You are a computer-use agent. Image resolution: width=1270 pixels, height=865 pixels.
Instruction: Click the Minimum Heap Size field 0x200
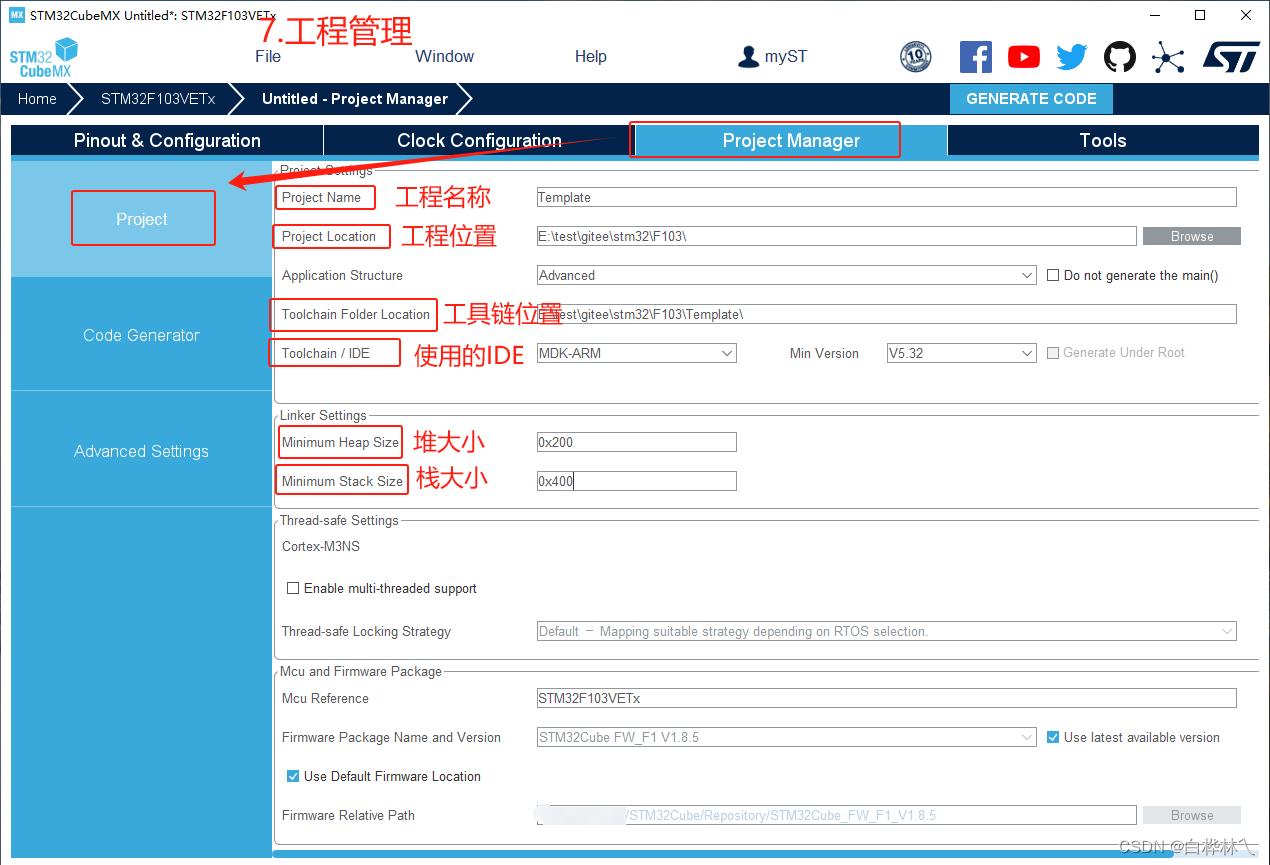pos(637,442)
